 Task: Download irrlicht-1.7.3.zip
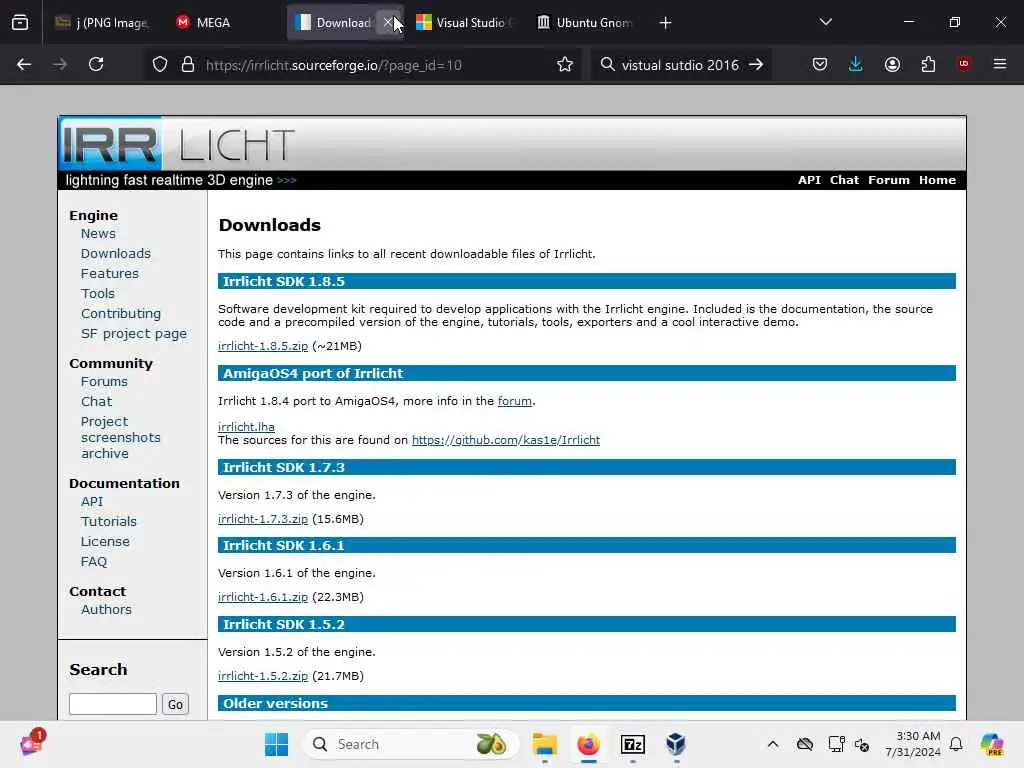tap(263, 519)
